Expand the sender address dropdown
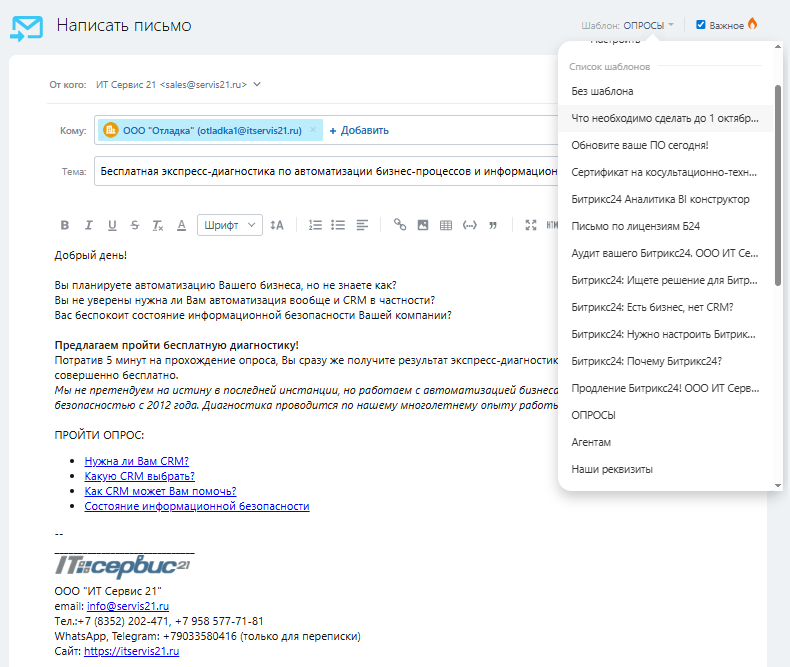The height and width of the screenshot is (667, 790). pyautogui.click(x=257, y=85)
